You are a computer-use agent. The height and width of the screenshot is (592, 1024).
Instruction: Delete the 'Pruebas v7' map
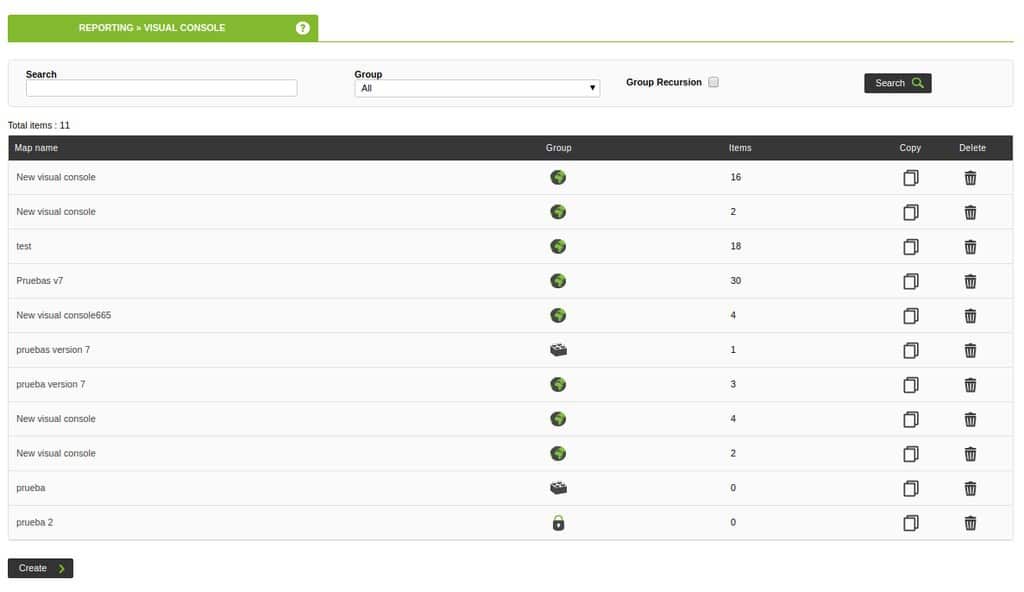[x=970, y=282]
